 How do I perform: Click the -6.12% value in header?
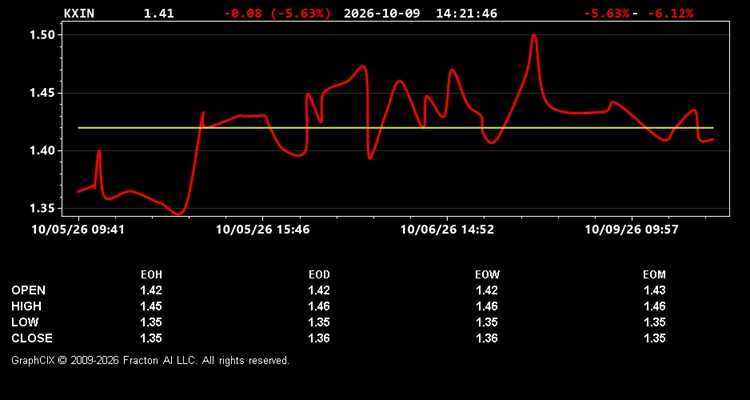(670, 13)
